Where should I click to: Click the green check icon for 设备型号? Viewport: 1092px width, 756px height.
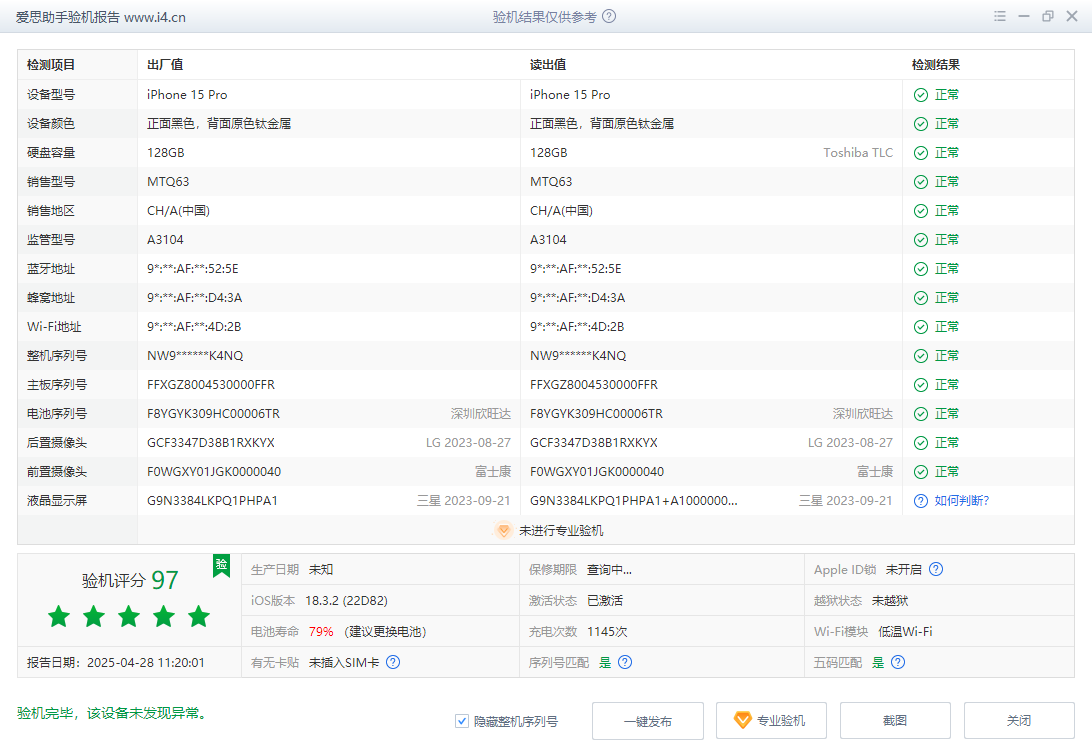coord(921,95)
